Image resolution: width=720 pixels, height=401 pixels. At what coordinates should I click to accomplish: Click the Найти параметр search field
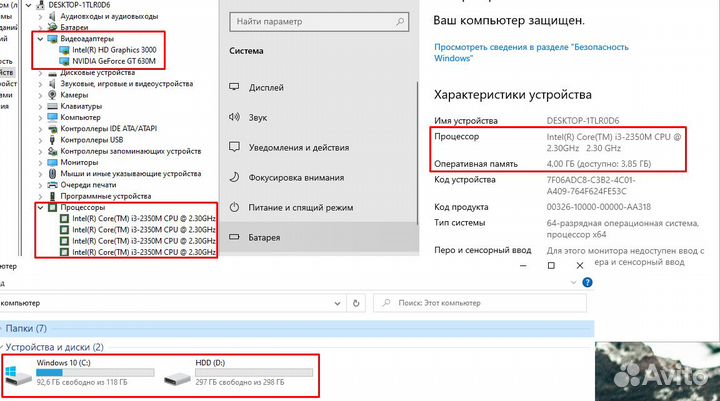[319, 22]
